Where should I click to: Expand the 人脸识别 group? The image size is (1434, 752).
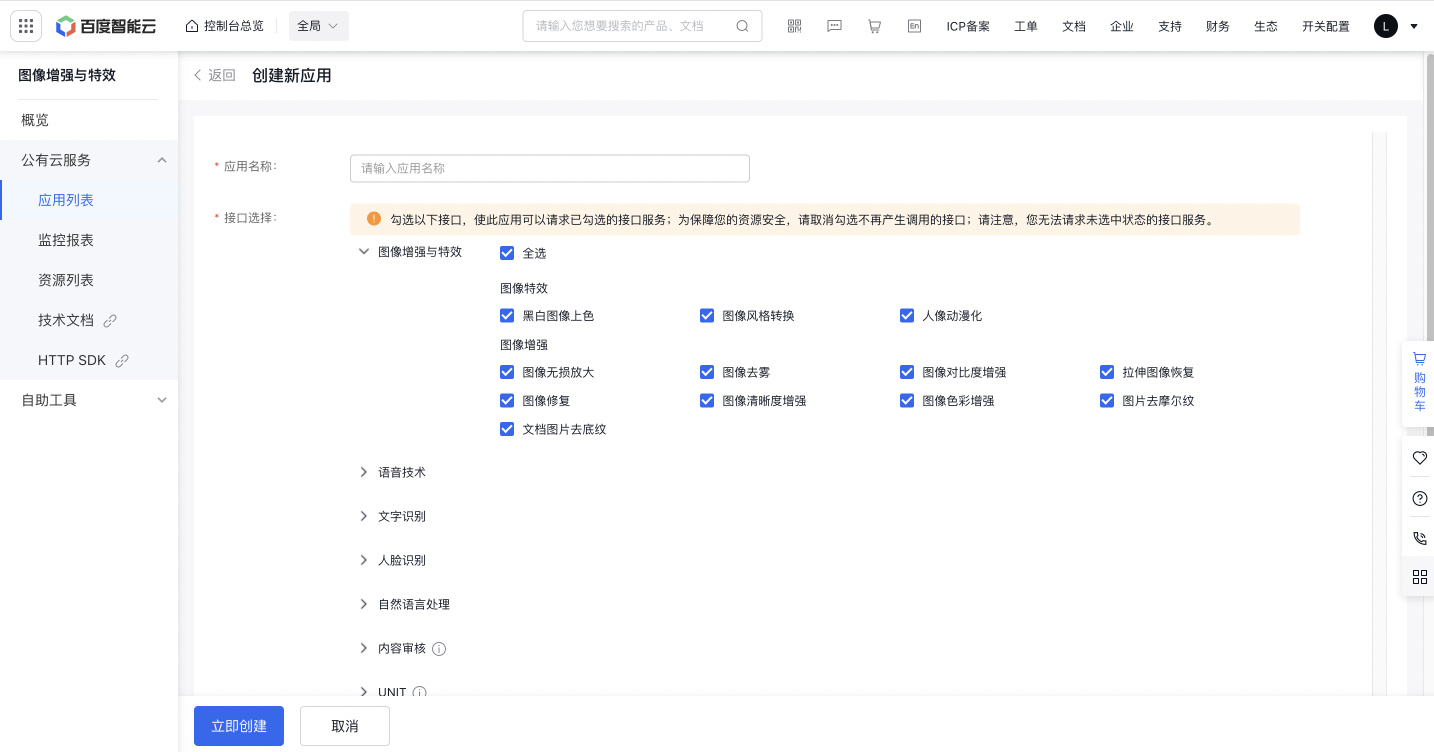click(x=364, y=560)
